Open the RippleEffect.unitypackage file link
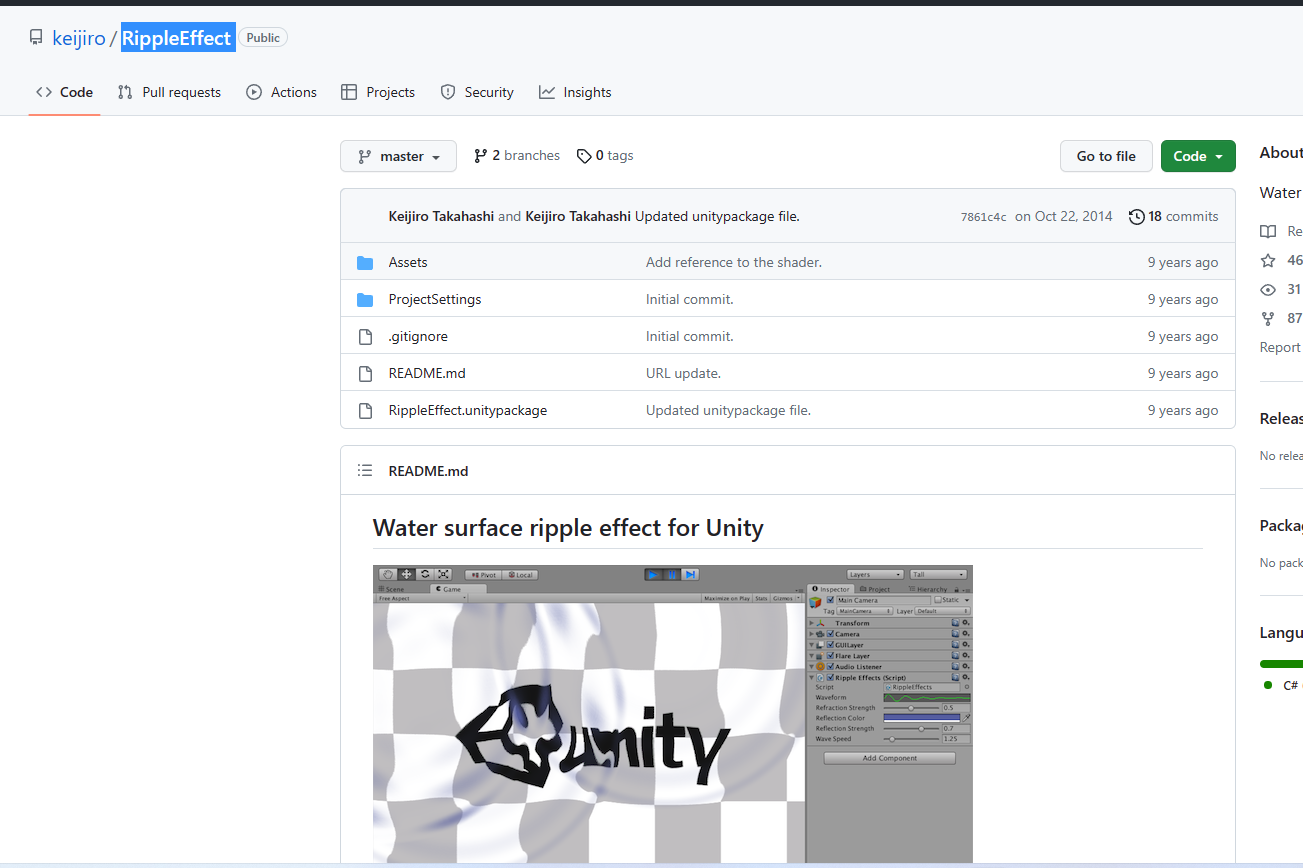This screenshot has width=1303, height=868. coord(468,410)
